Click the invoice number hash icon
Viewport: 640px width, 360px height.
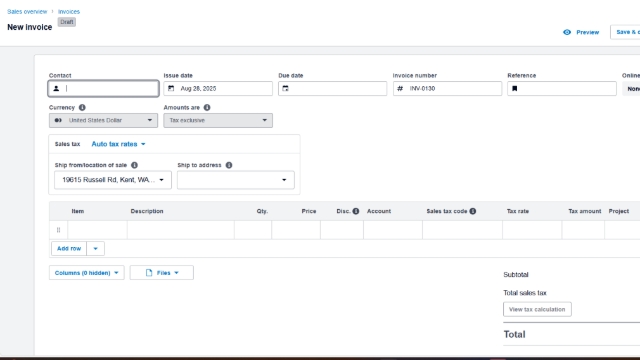(x=400, y=88)
